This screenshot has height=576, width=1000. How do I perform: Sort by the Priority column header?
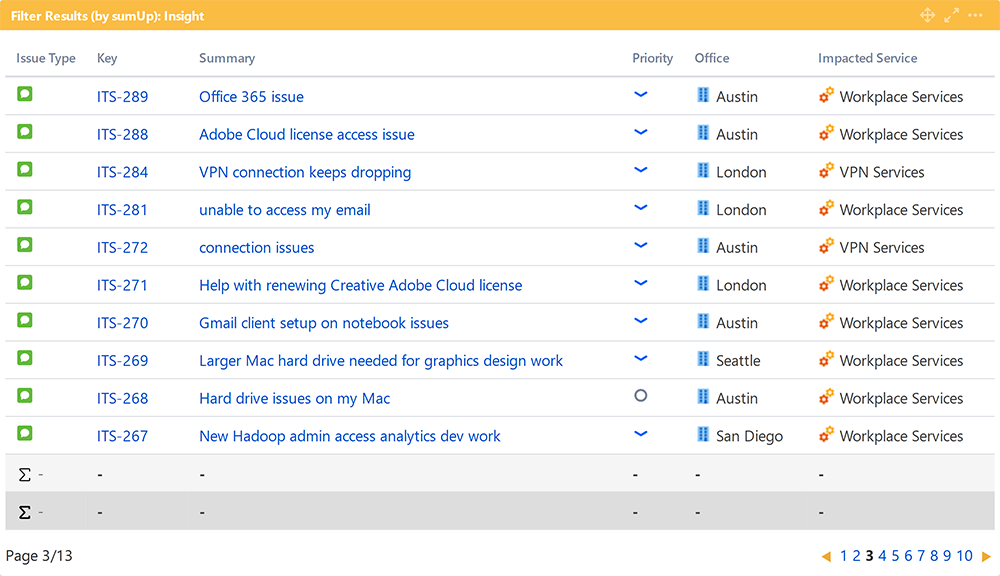[x=652, y=58]
